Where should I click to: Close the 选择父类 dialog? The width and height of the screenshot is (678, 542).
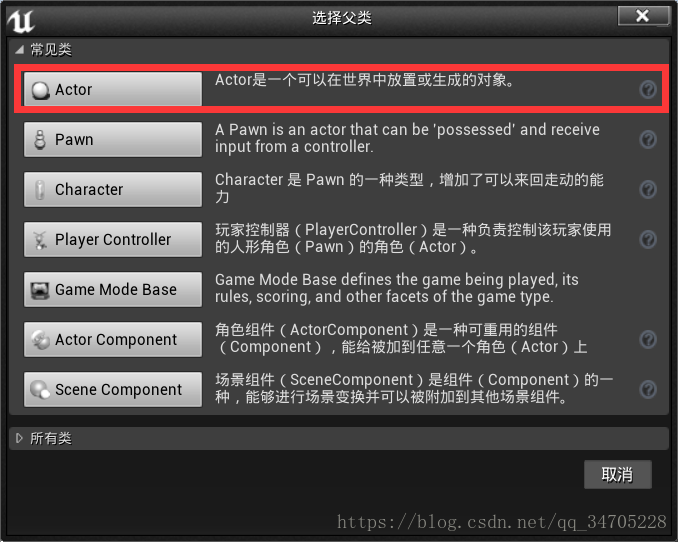click(x=643, y=16)
